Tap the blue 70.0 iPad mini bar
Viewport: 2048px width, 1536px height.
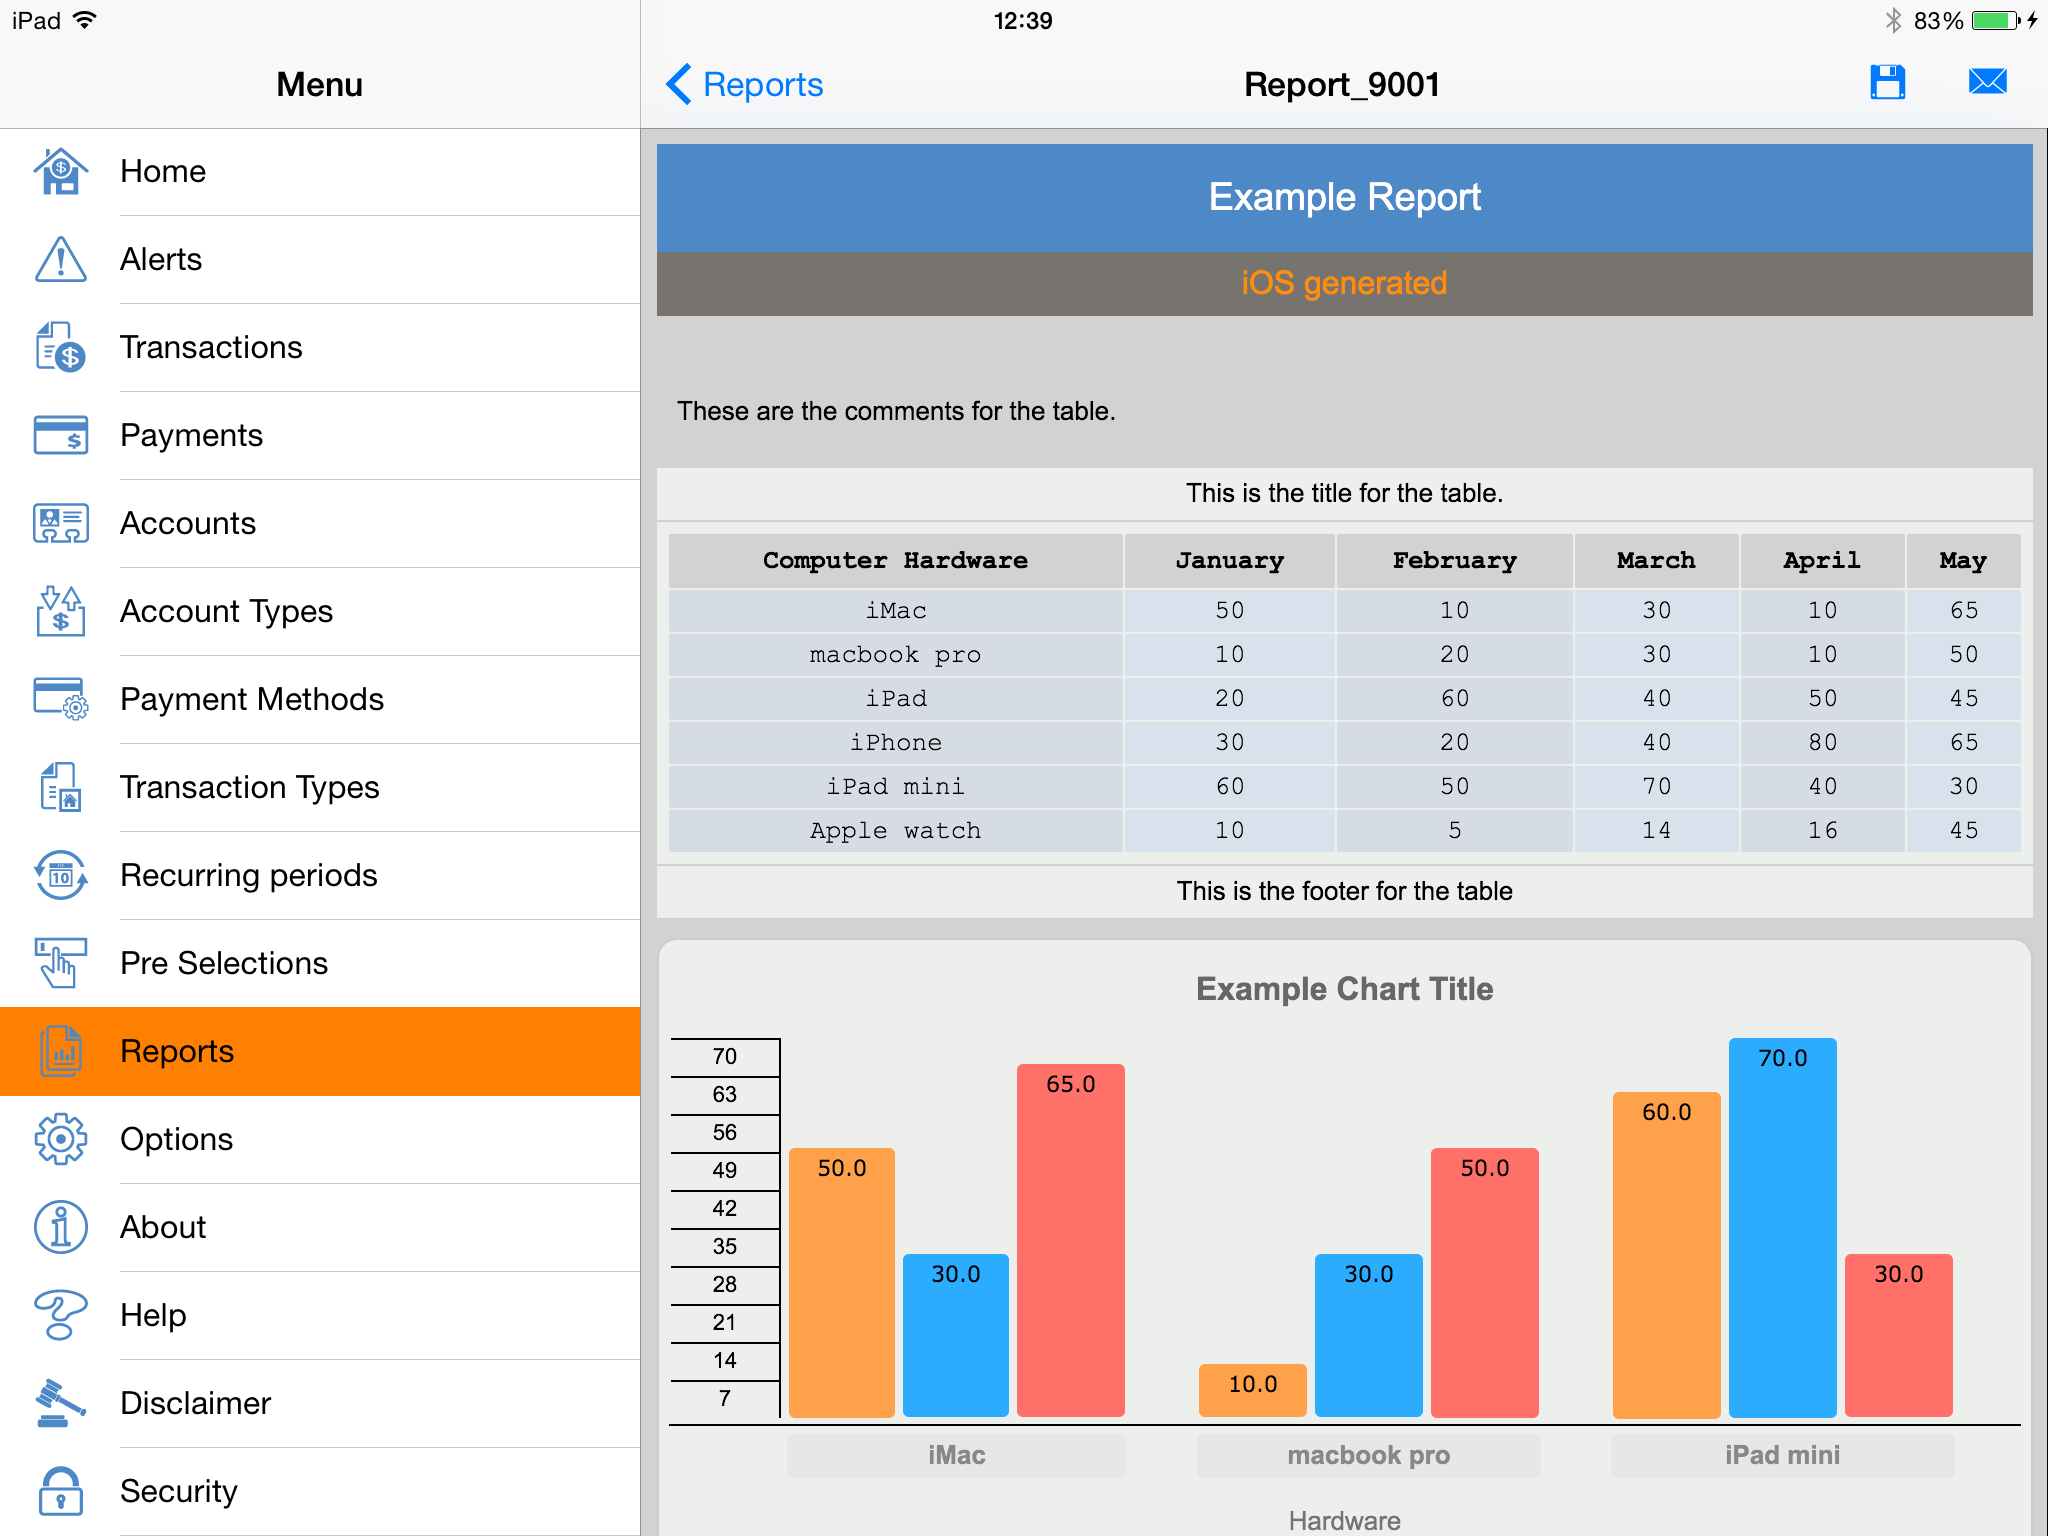[1782, 1230]
